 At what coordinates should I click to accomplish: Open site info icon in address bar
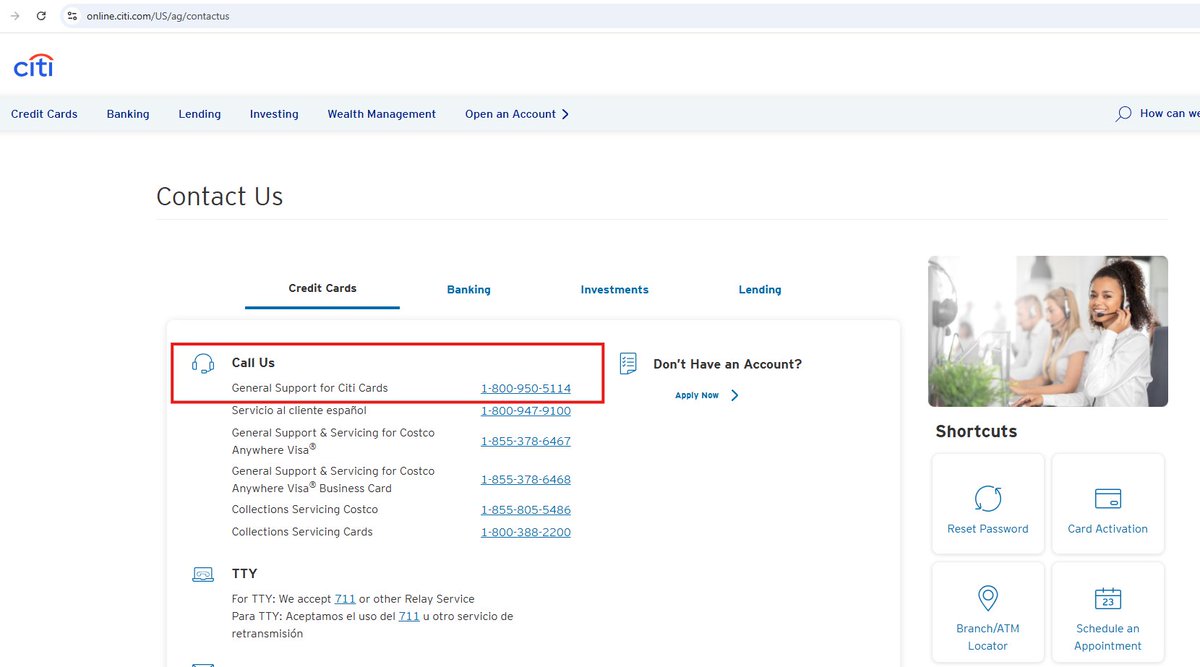pyautogui.click(x=72, y=16)
